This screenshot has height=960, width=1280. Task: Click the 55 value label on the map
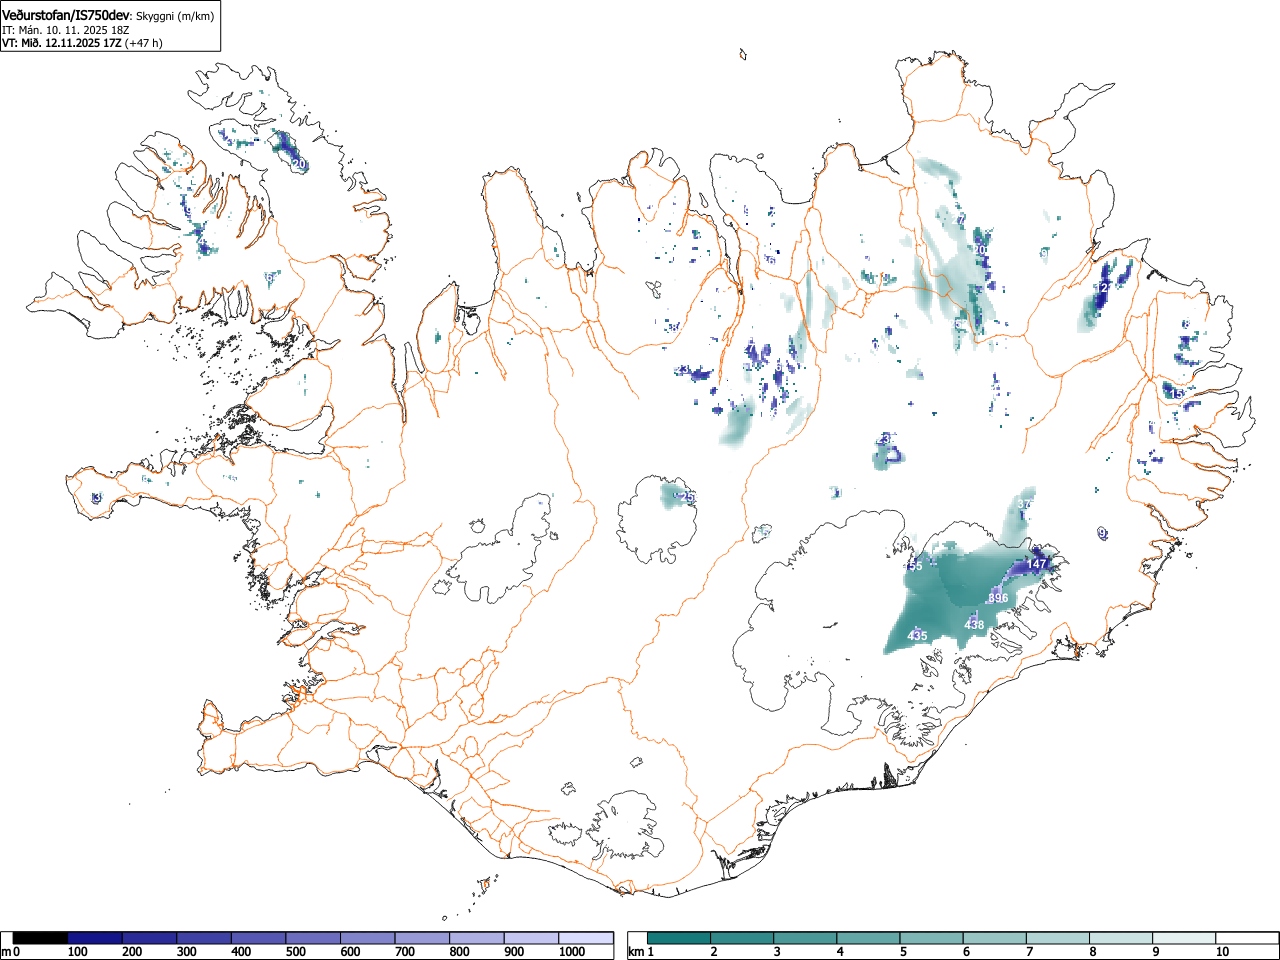(915, 566)
